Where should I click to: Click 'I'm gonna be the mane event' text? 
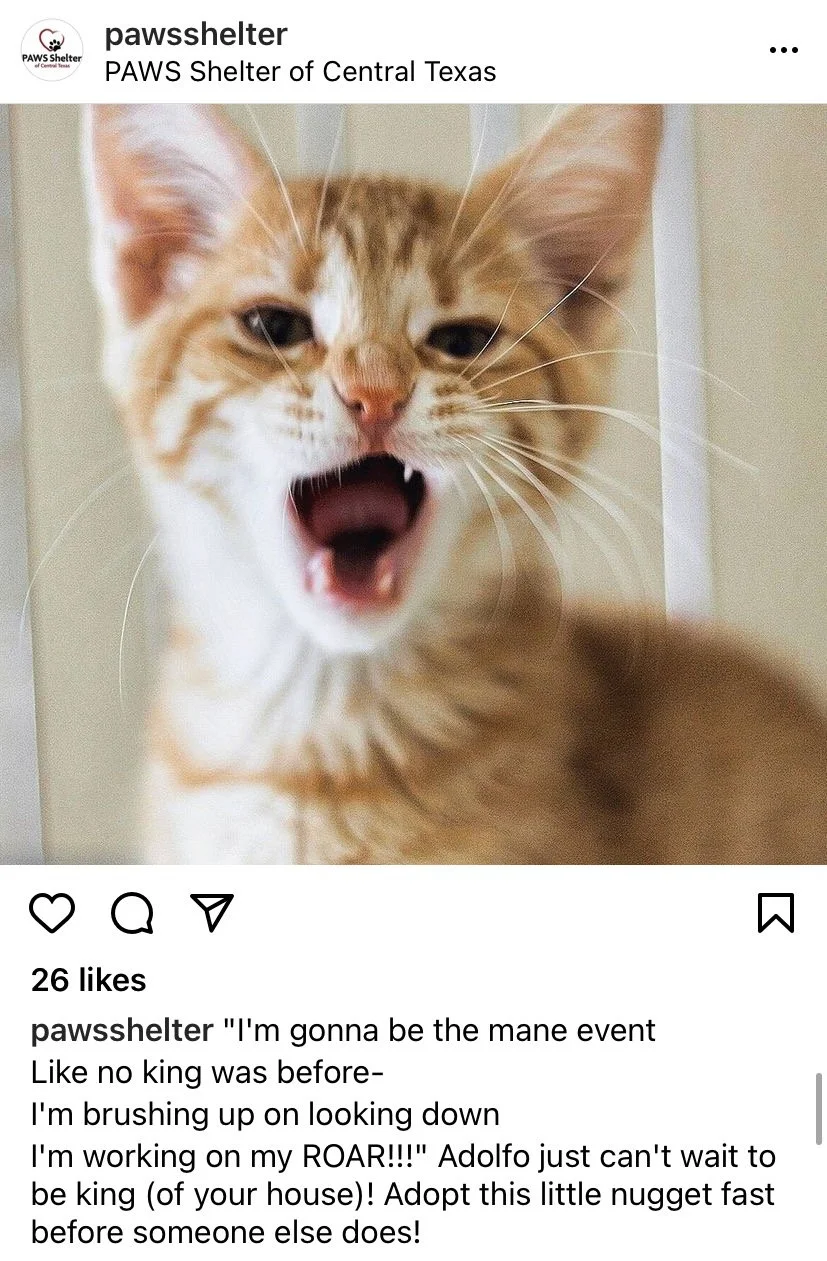pos(439,1031)
